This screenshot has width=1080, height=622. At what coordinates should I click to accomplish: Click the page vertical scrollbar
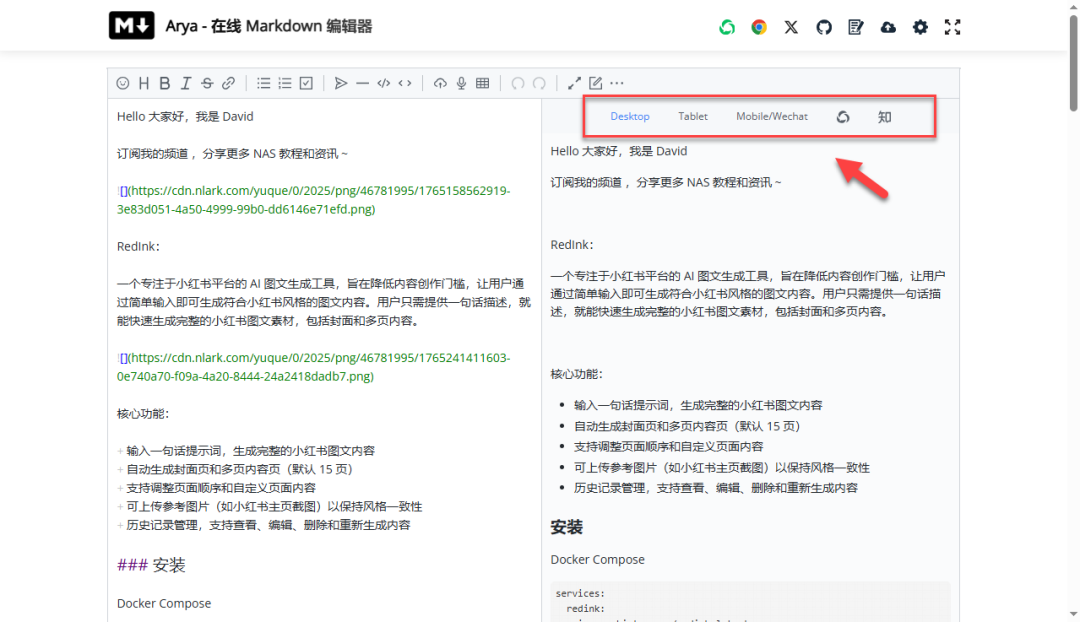coord(1073,60)
